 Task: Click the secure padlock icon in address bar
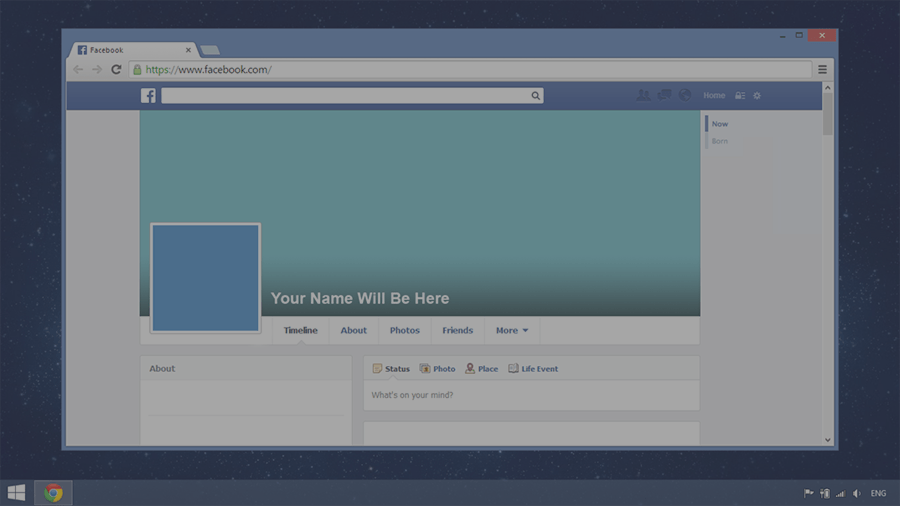coord(137,69)
